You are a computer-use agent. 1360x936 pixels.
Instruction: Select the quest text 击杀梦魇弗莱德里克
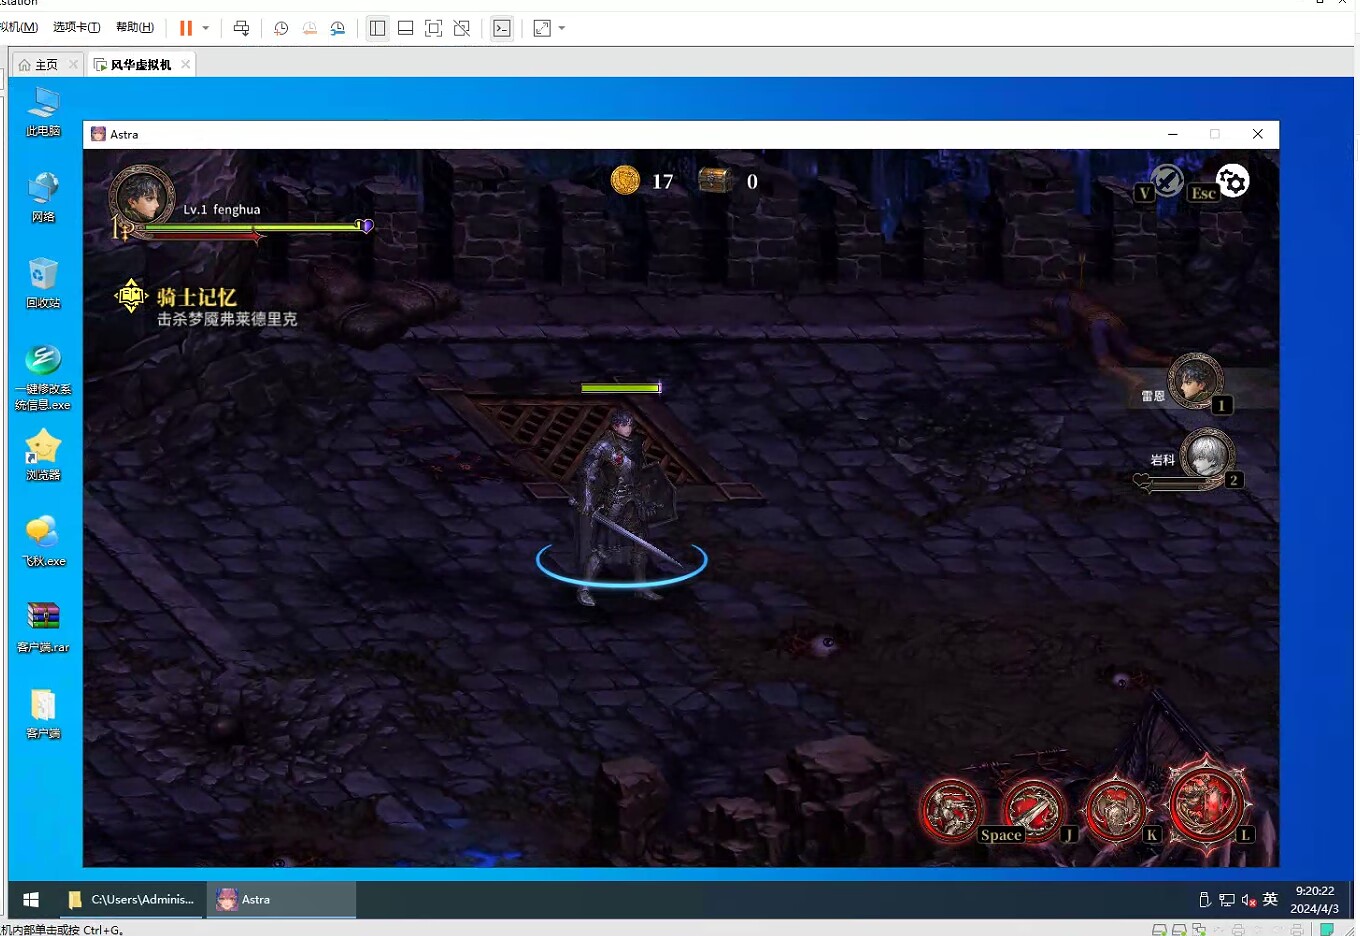tap(227, 319)
